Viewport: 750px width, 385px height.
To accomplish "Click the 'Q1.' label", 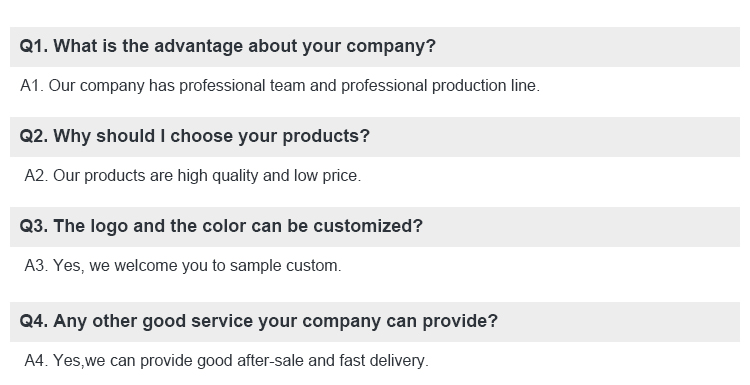I will pos(34,46).
